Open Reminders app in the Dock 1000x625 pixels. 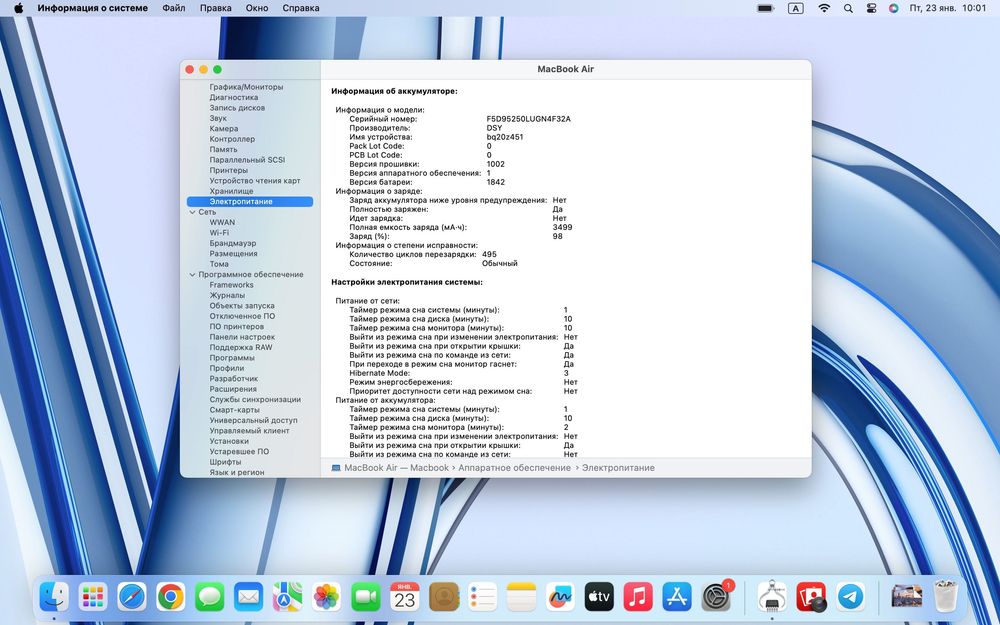[483, 598]
